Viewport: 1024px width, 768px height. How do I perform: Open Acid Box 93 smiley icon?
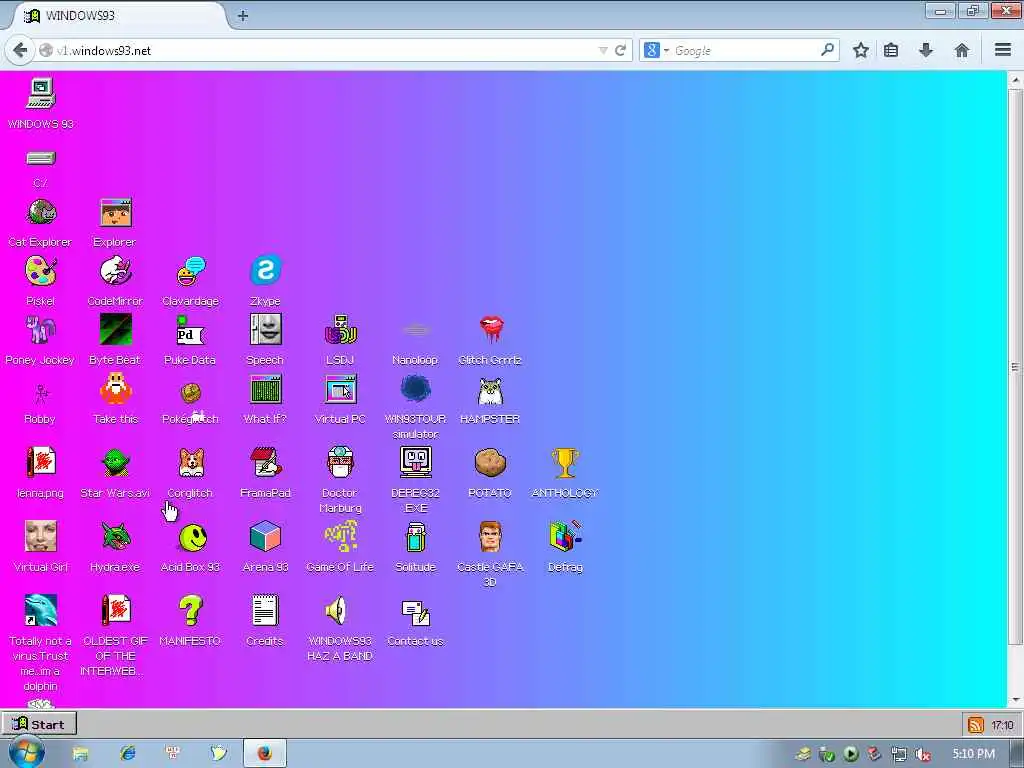[192, 537]
